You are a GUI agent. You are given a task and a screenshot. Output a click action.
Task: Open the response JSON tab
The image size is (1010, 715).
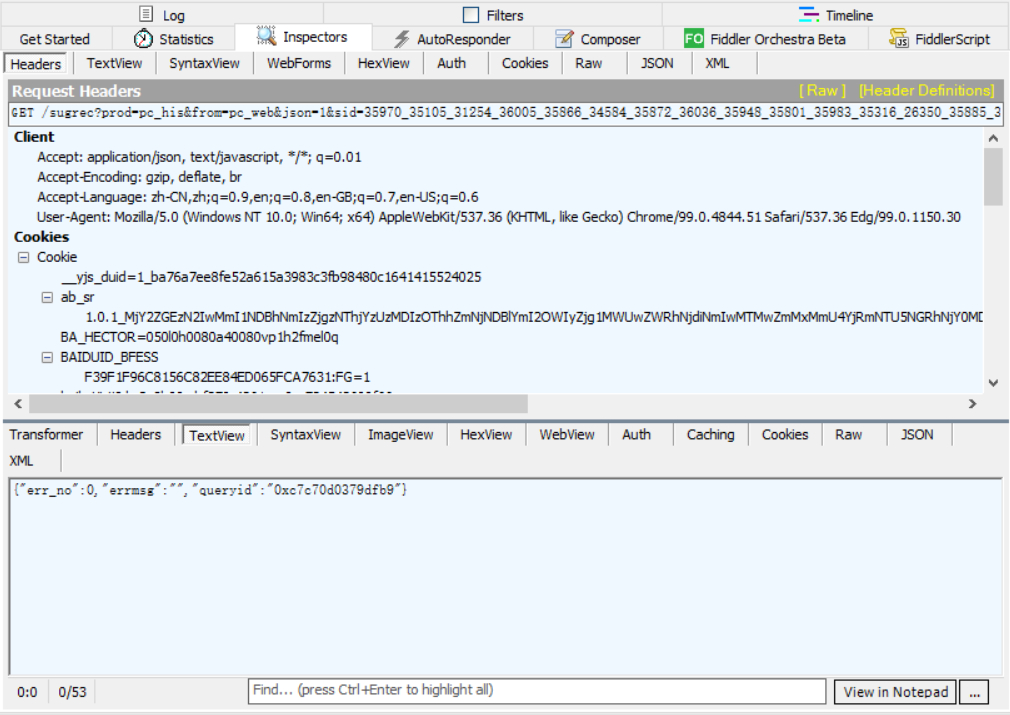tap(917, 435)
